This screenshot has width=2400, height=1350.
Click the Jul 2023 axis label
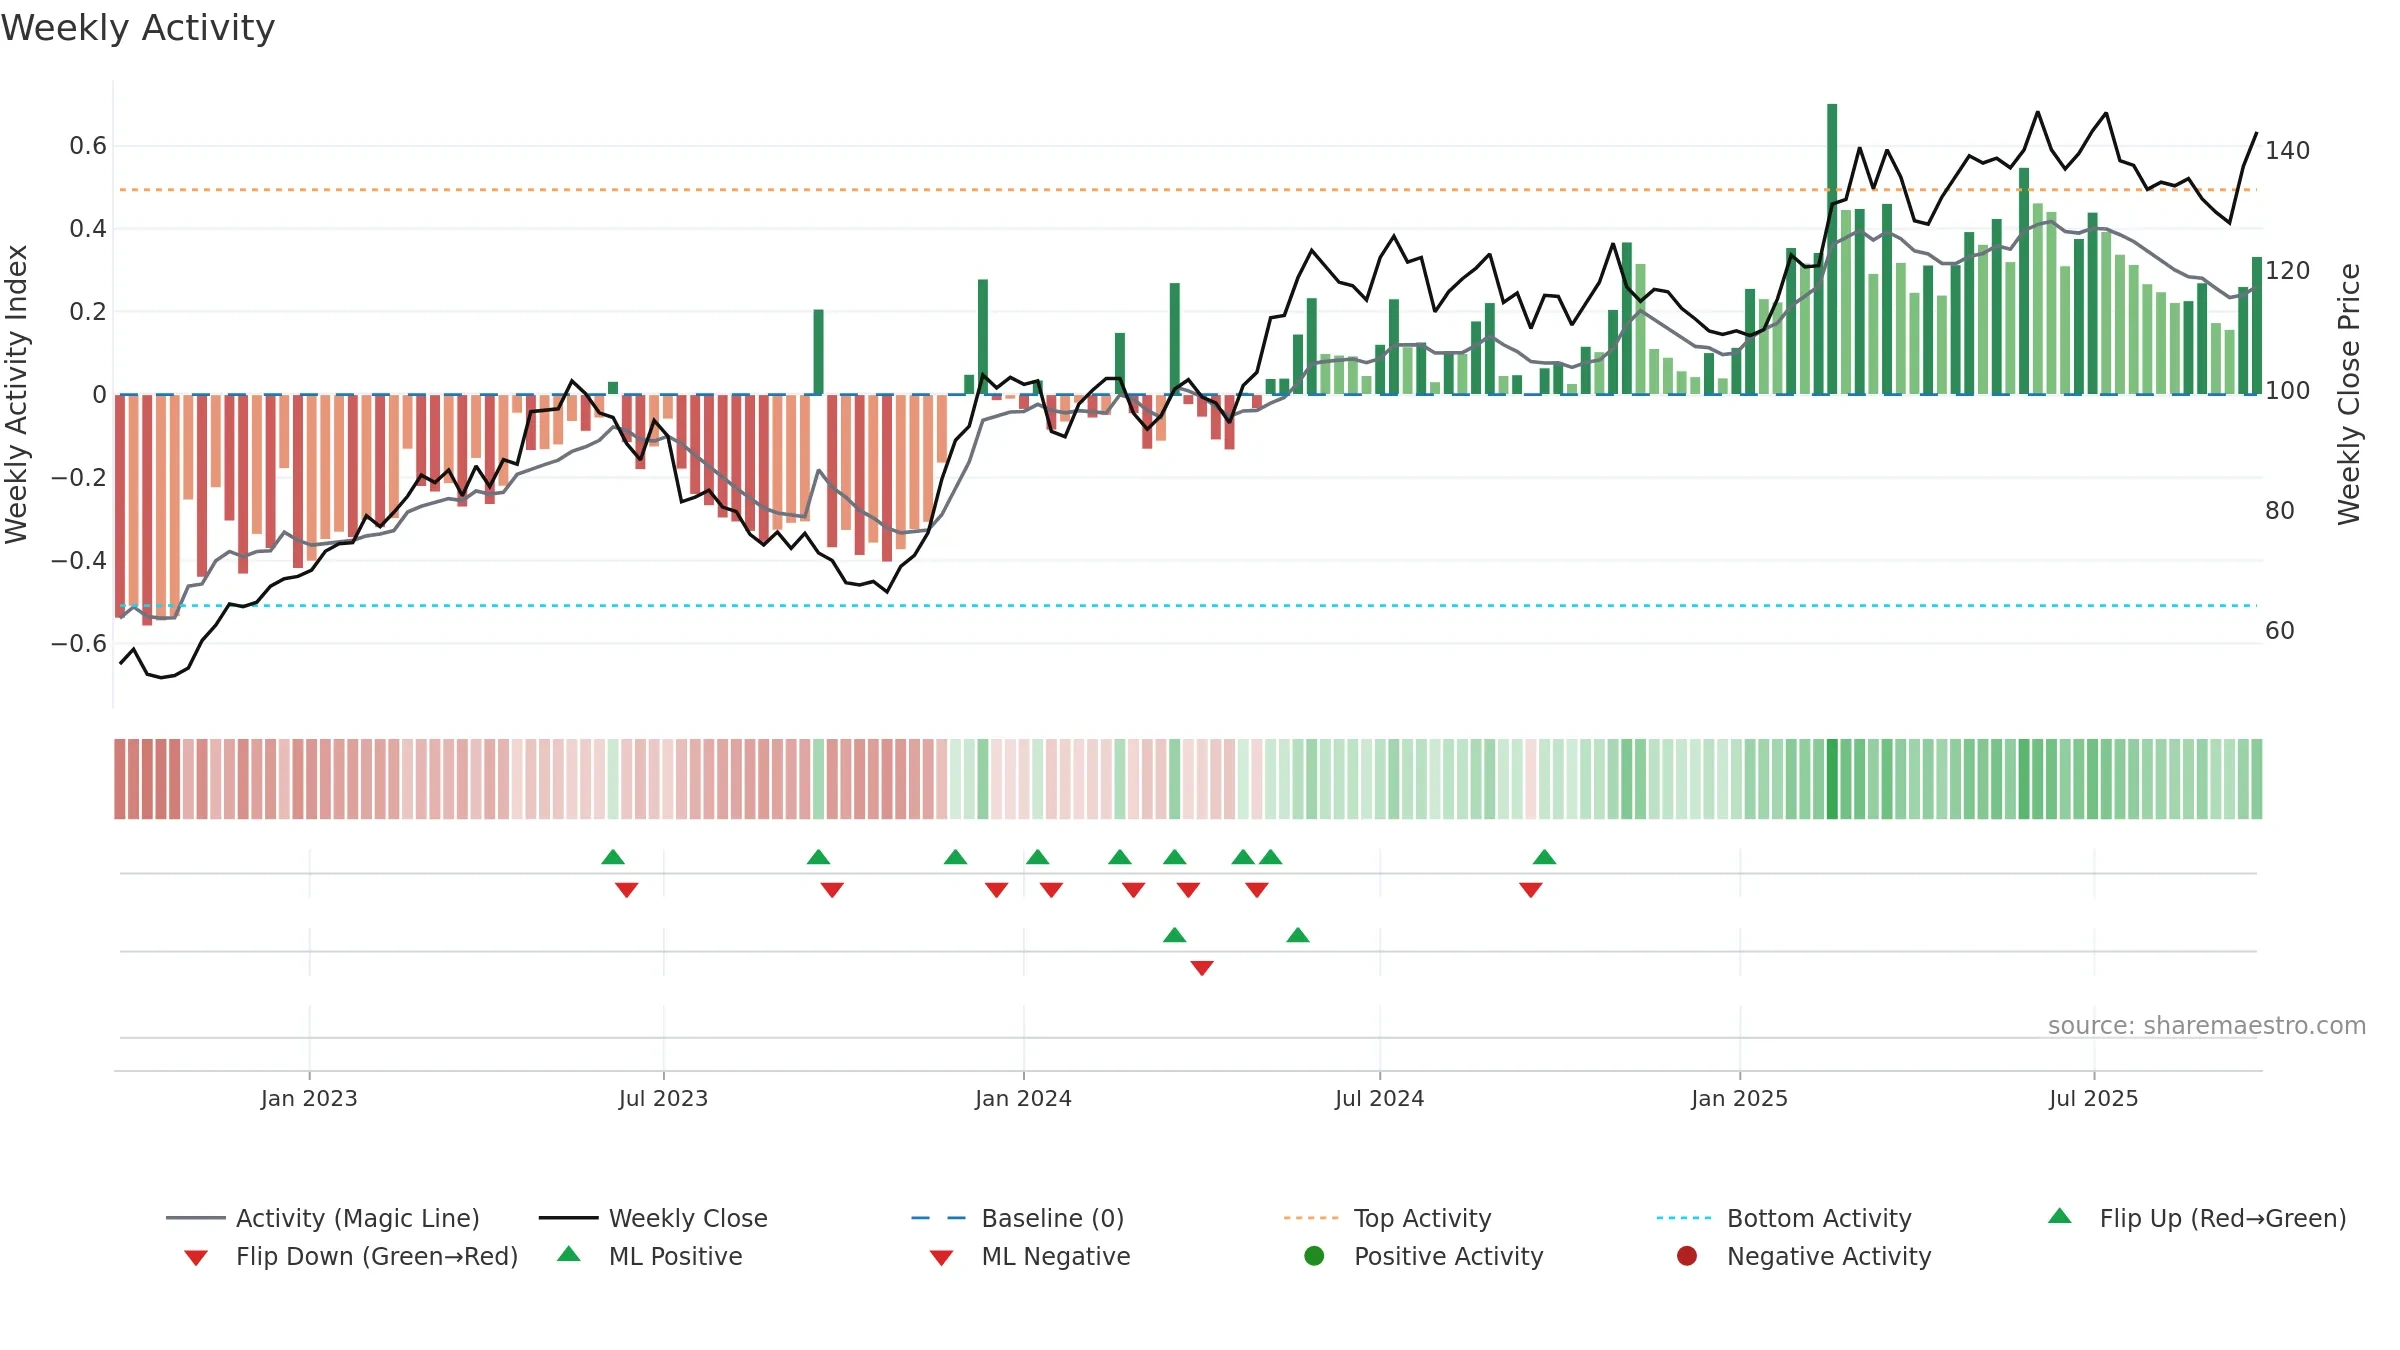(663, 1098)
